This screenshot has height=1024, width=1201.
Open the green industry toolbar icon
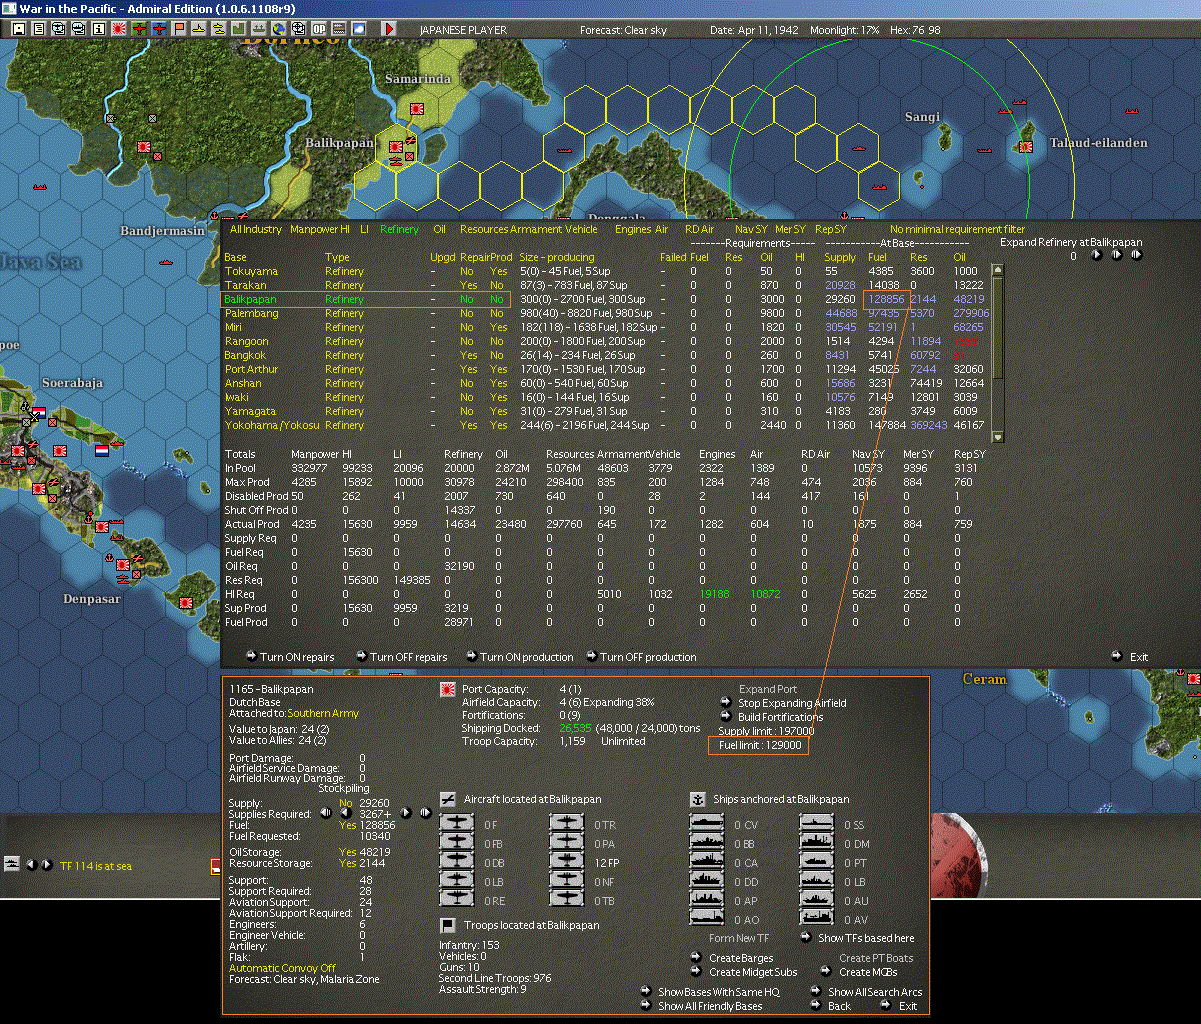239,29
